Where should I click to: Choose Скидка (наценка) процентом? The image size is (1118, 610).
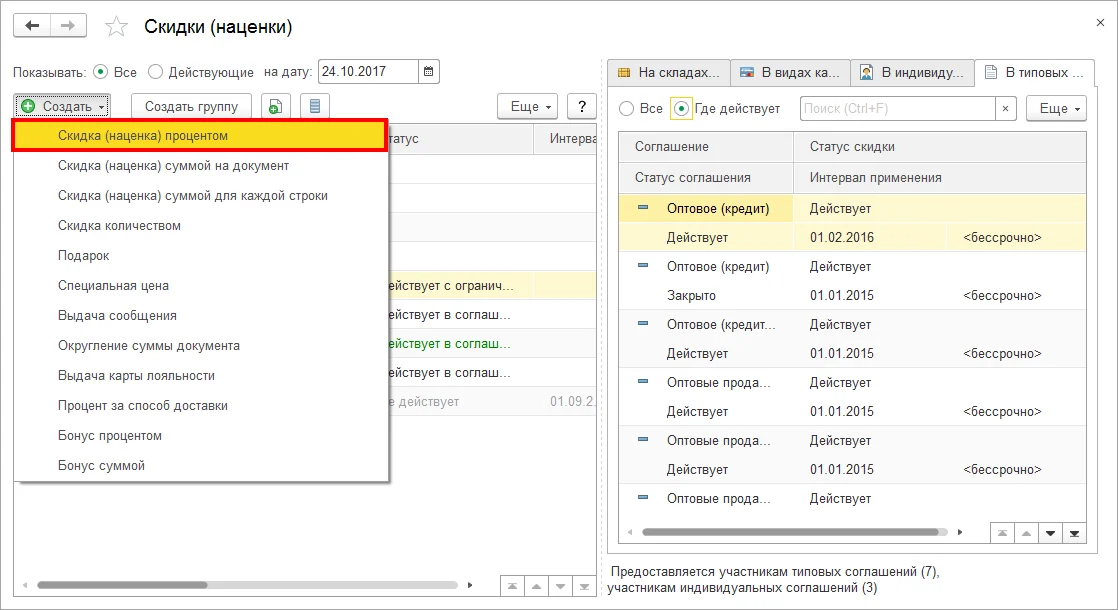tap(200, 135)
